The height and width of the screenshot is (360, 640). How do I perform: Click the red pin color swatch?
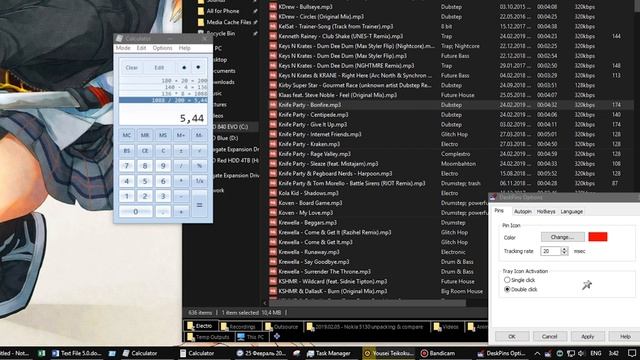(598, 237)
